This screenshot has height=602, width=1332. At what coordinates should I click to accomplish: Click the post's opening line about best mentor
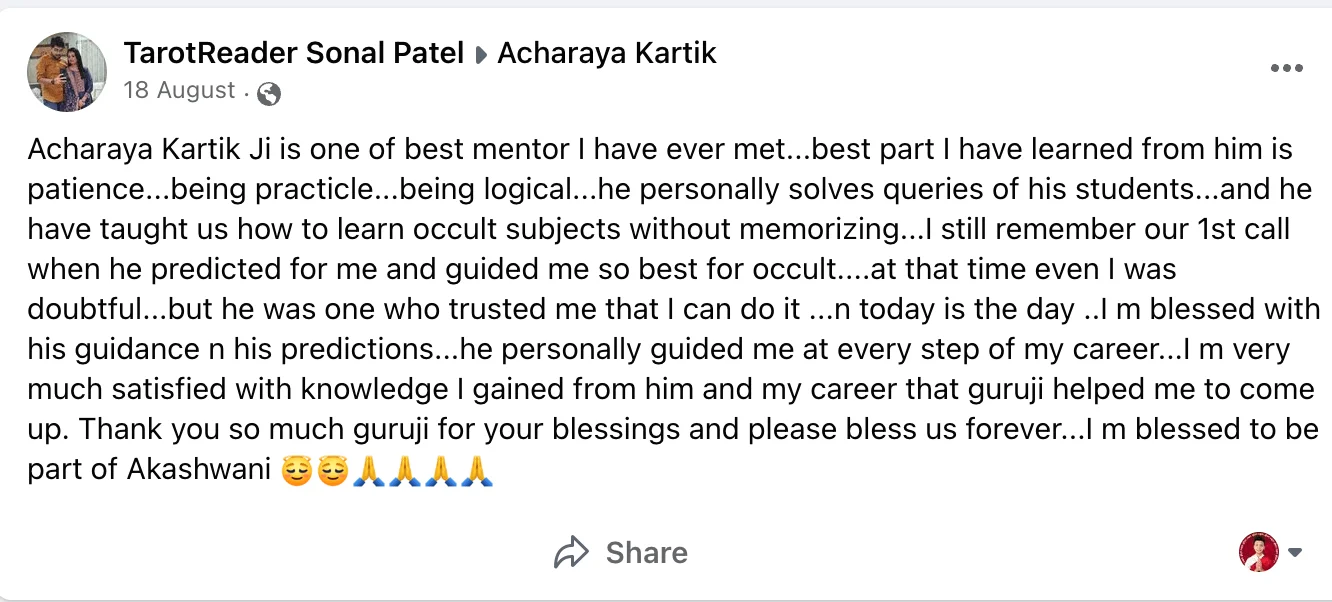click(400, 150)
